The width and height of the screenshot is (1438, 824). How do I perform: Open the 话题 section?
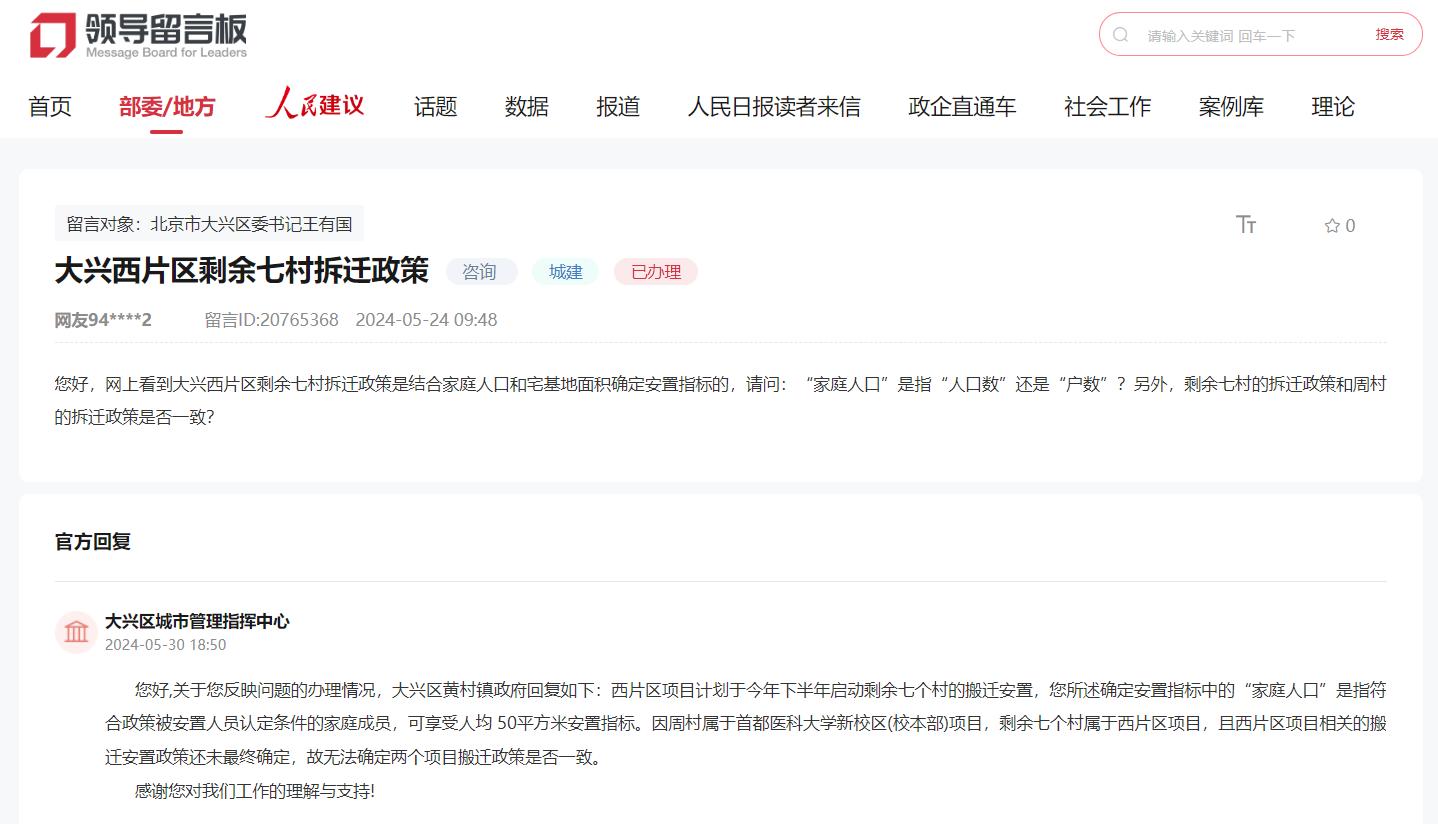pyautogui.click(x=436, y=107)
